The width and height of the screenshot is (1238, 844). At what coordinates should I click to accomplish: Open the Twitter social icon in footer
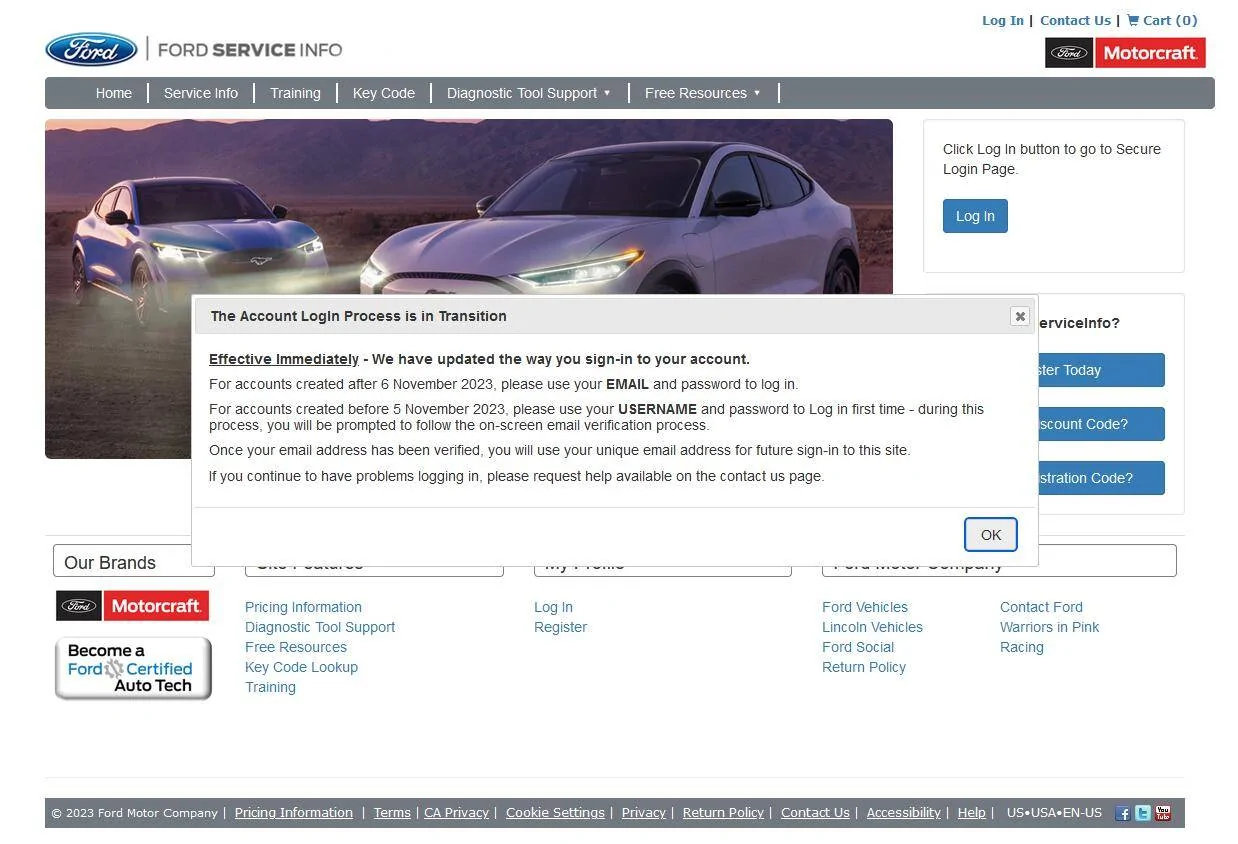1142,813
